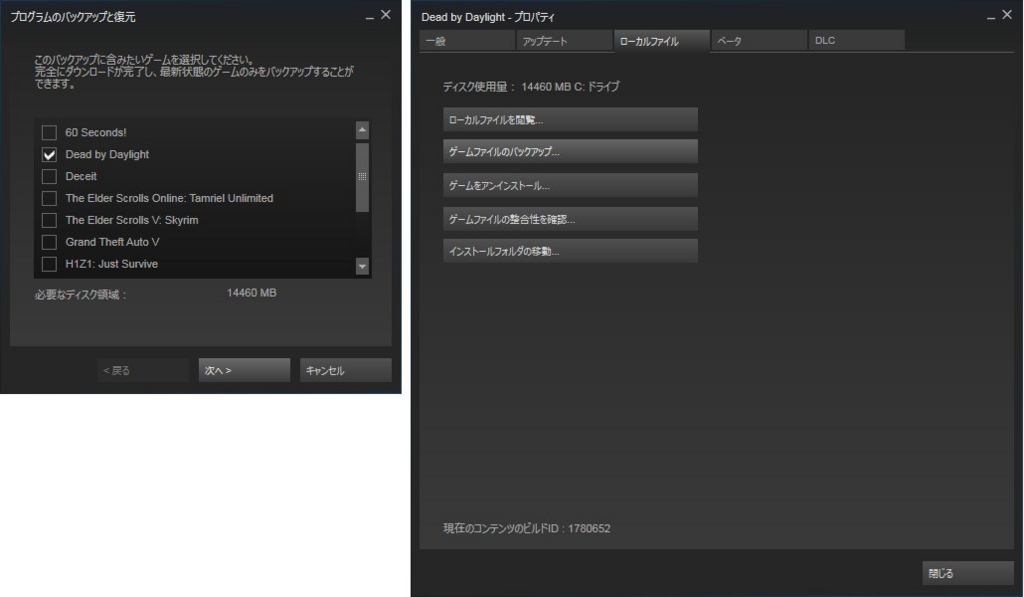Switch to the 一般 tab
The width and height of the screenshot is (1024, 597).
467,40
